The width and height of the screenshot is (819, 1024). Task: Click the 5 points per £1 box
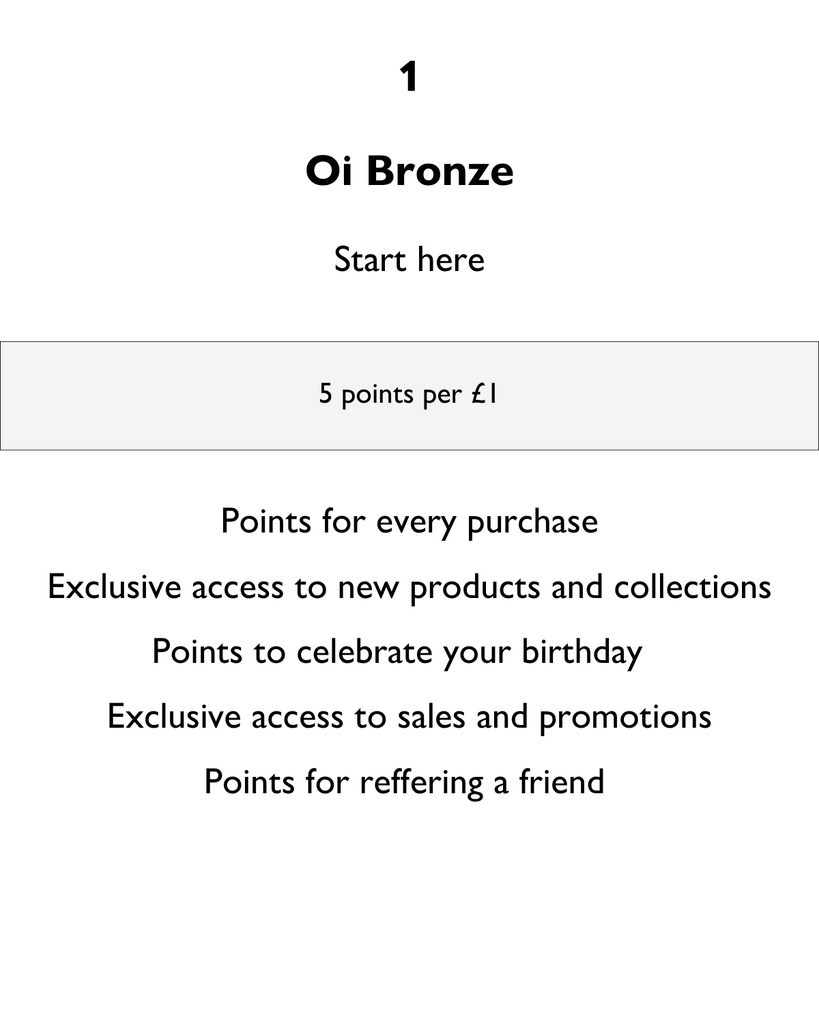point(410,396)
